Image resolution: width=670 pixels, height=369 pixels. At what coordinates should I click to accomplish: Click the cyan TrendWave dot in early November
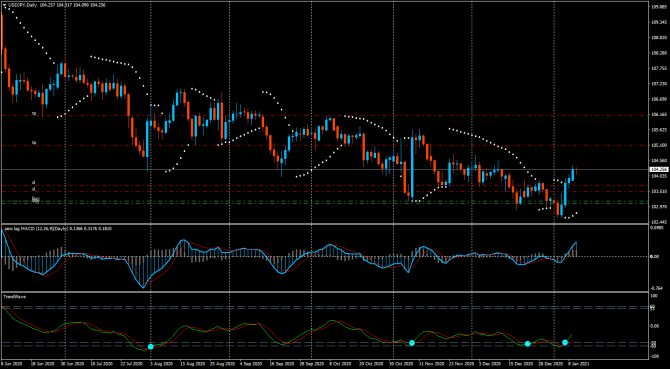pyautogui.click(x=412, y=343)
